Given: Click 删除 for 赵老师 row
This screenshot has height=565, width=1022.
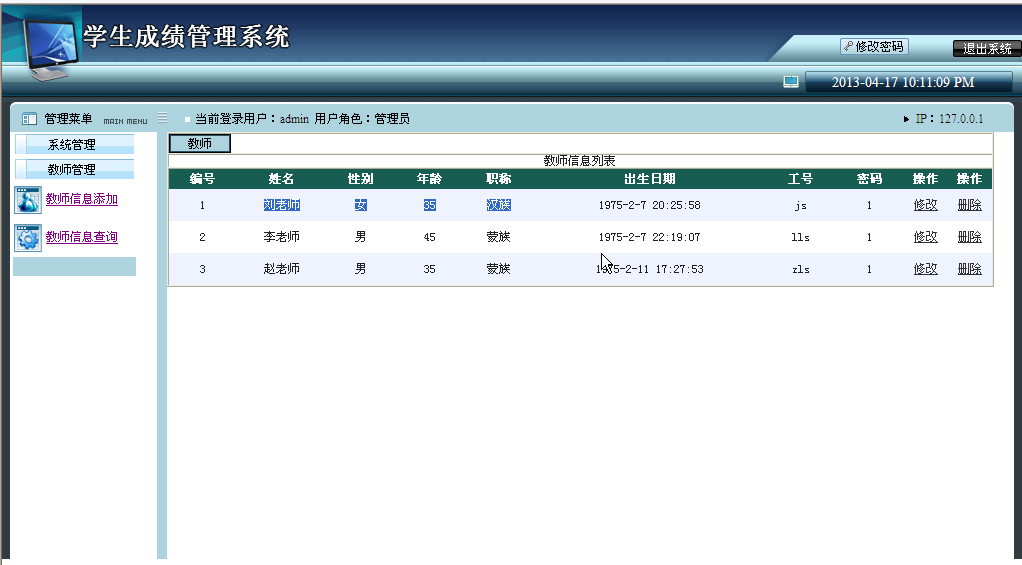Looking at the screenshot, I should 969,268.
